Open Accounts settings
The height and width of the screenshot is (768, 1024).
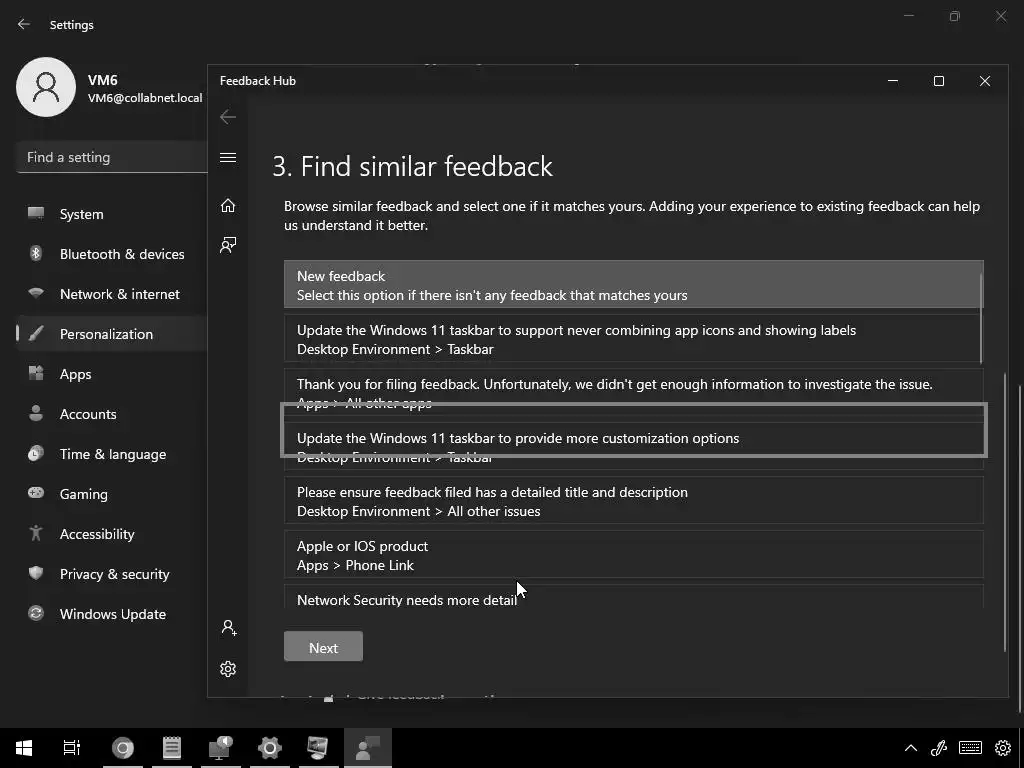[x=112, y=414]
